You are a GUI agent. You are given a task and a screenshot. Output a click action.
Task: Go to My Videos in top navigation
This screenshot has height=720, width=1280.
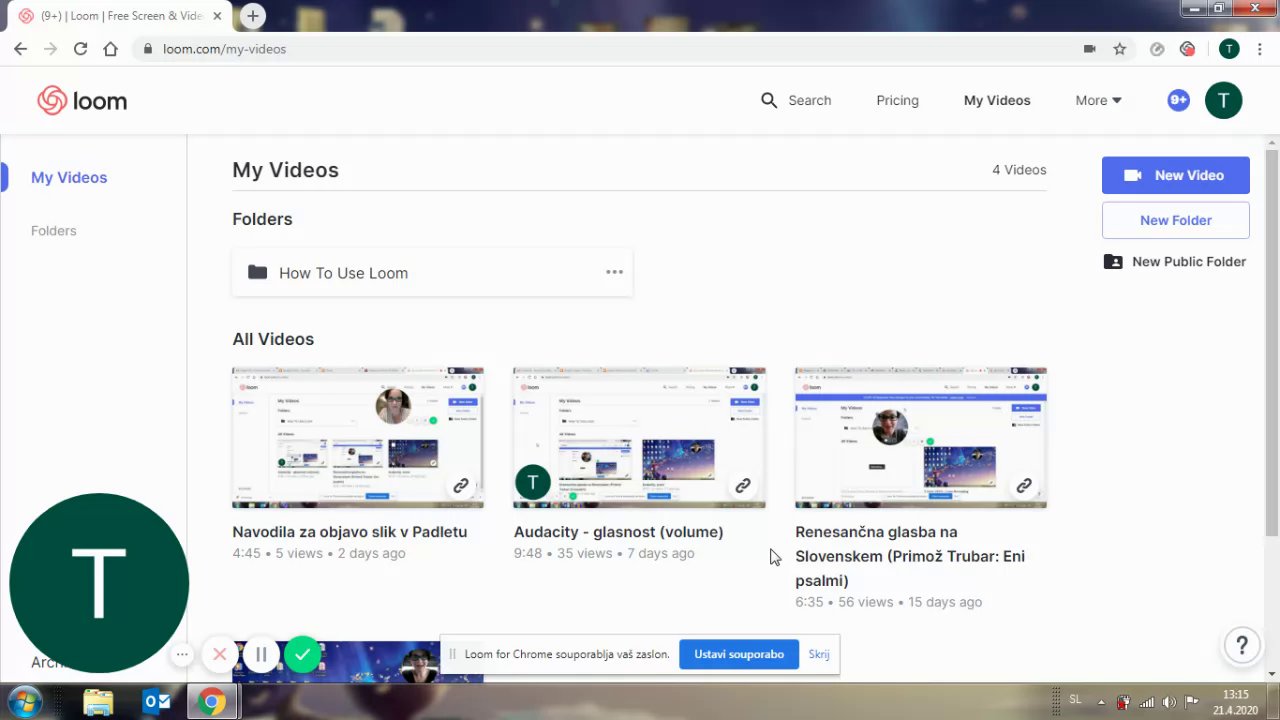coord(997,100)
